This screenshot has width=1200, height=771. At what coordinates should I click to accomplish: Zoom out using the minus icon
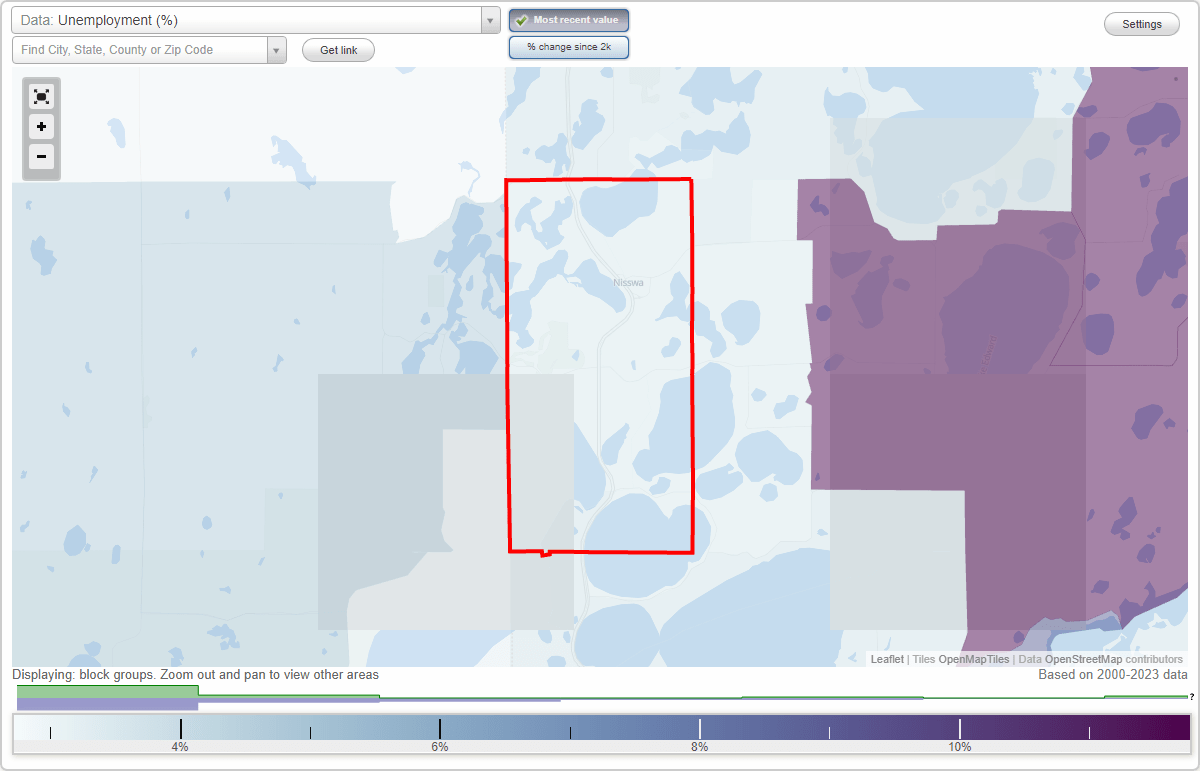point(41,157)
